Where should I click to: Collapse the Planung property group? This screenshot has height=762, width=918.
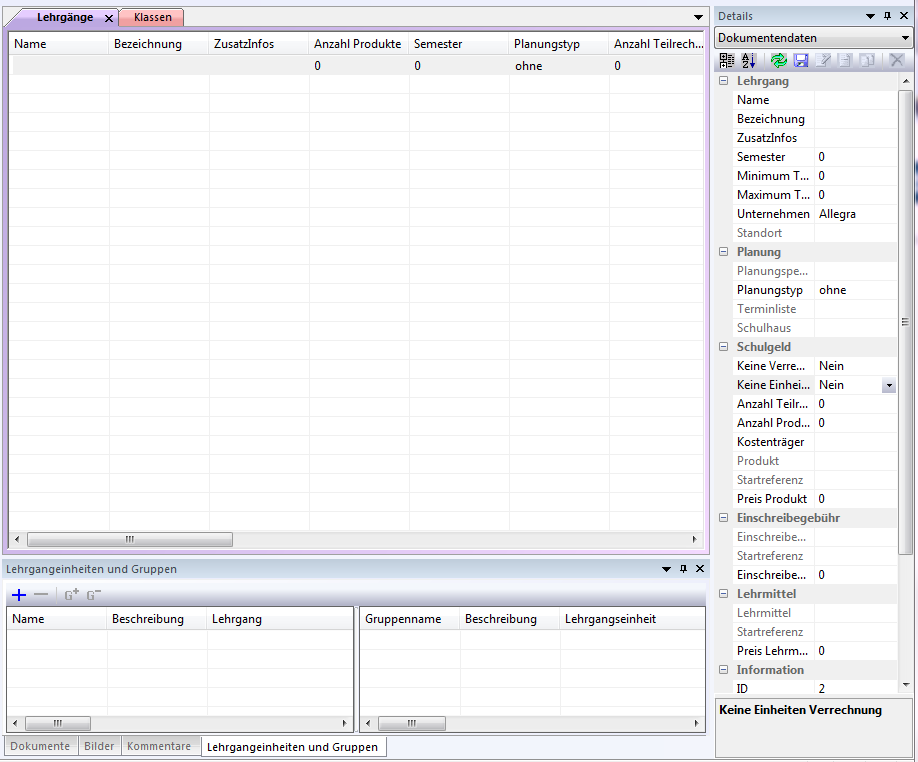[723, 252]
